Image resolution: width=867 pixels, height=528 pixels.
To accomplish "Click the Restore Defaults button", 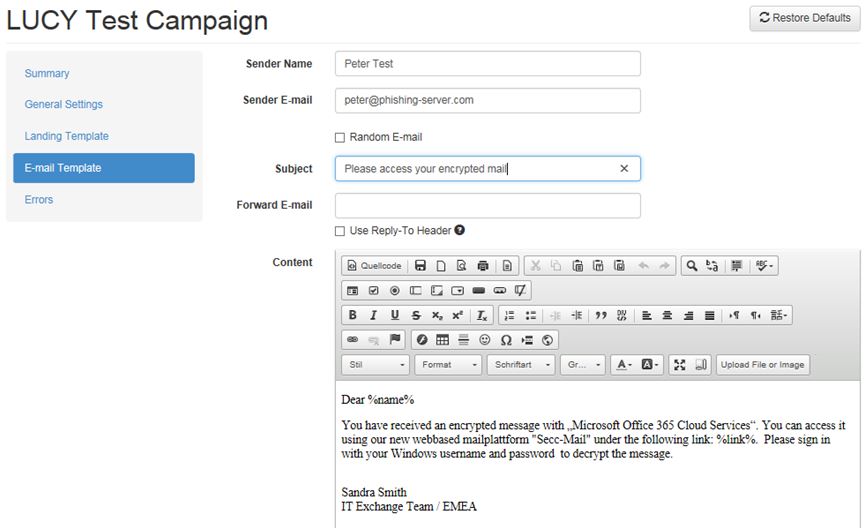I will 804,18.
